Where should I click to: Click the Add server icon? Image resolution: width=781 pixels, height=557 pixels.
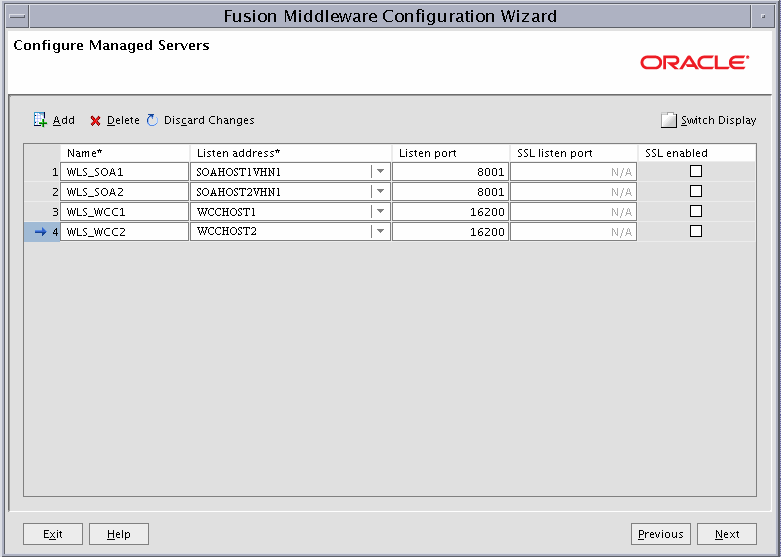40,120
